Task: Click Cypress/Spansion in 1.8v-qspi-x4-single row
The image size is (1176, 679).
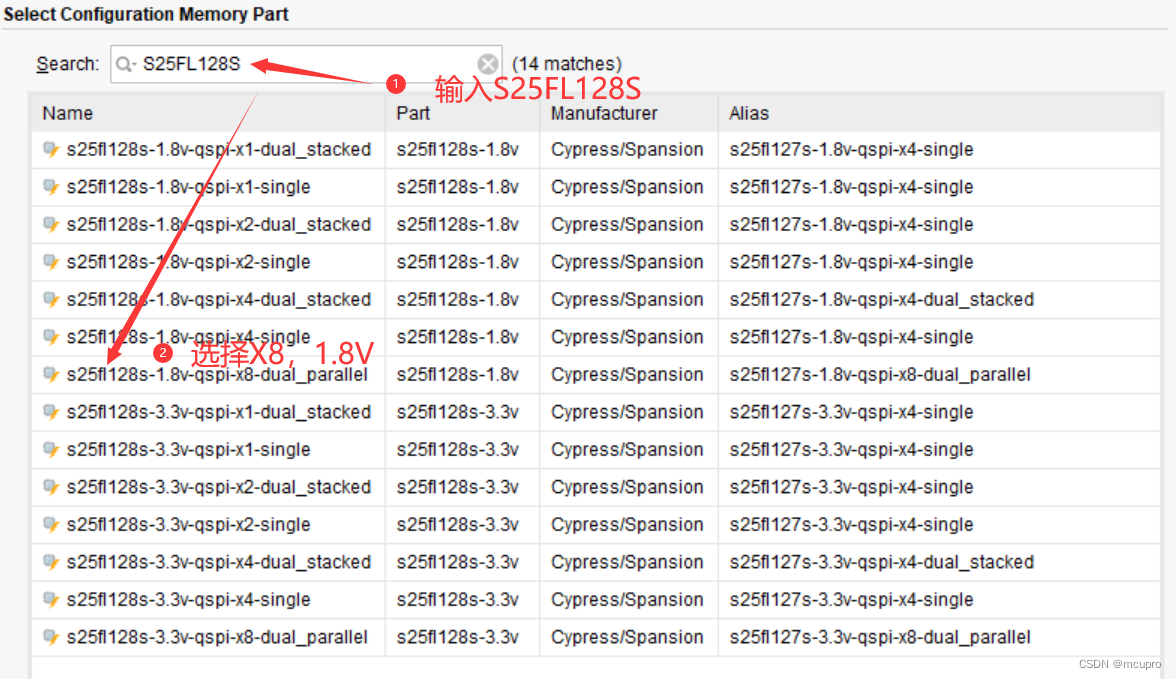Action: point(627,337)
